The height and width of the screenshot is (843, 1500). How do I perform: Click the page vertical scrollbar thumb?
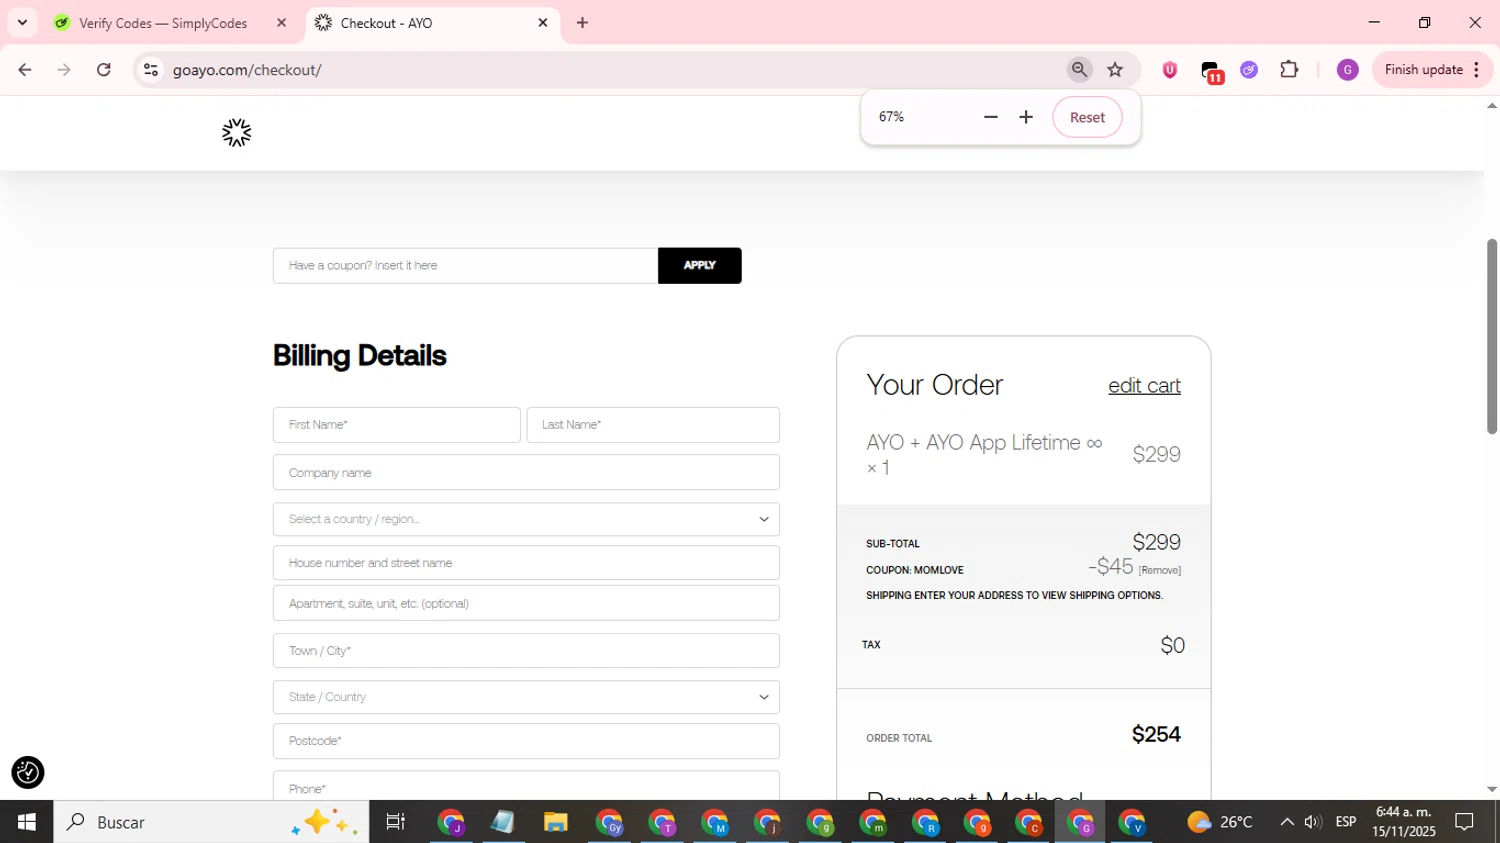[x=1491, y=336]
